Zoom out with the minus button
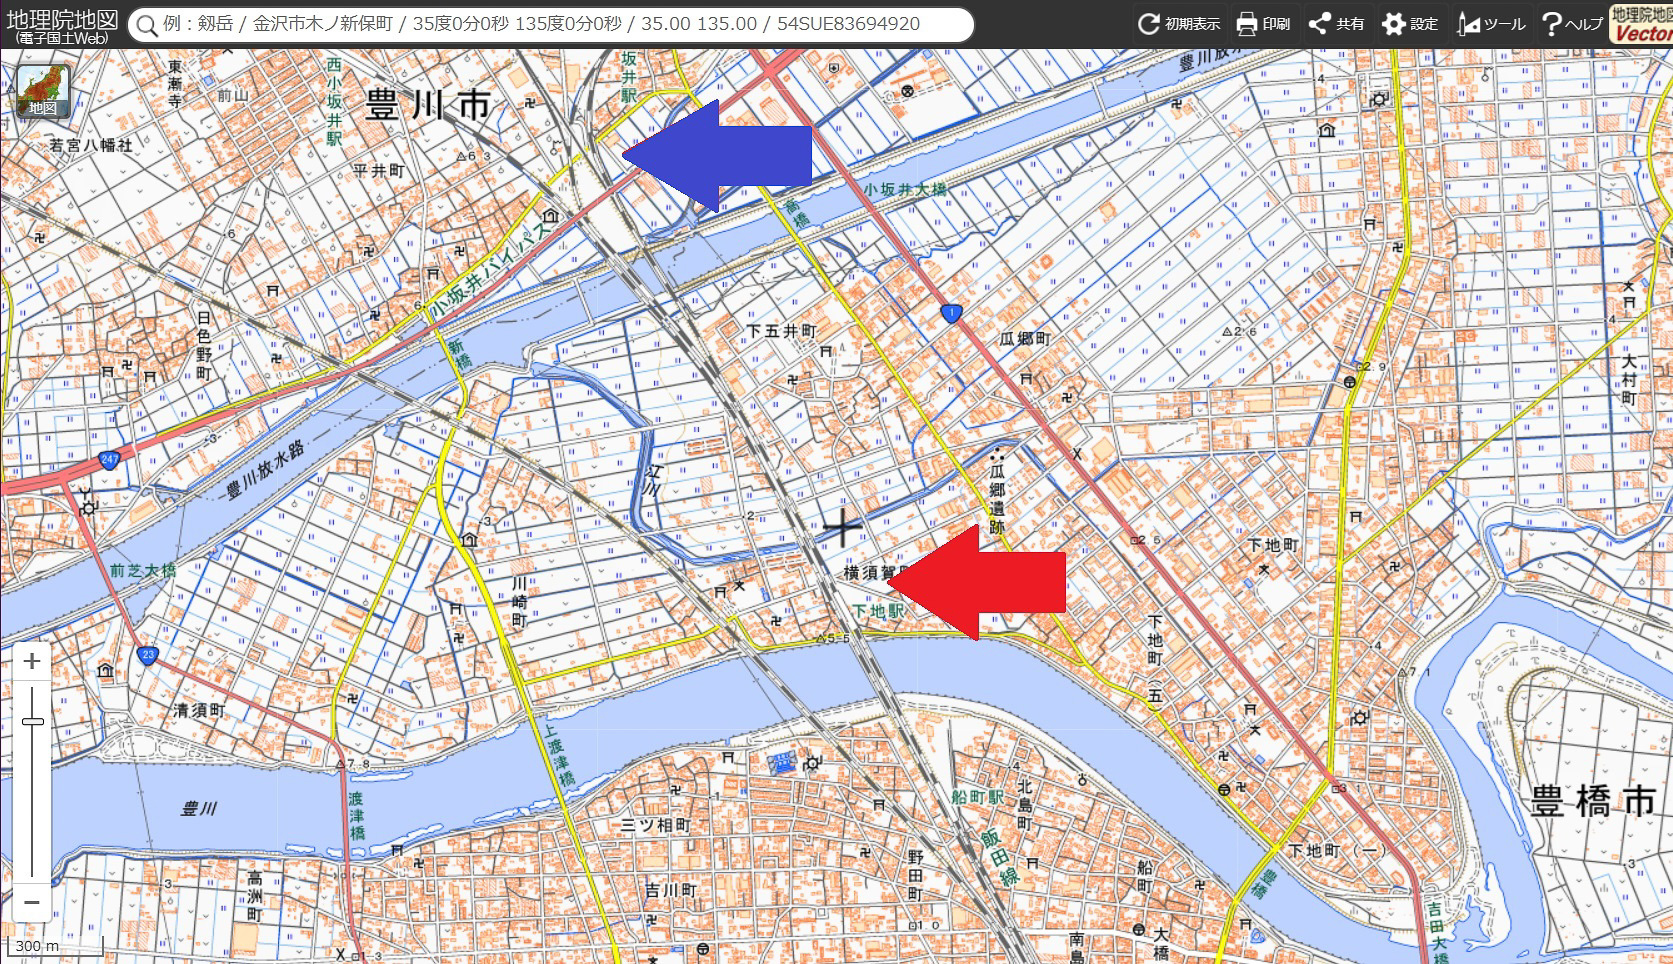The image size is (1673, 964). pos(32,902)
